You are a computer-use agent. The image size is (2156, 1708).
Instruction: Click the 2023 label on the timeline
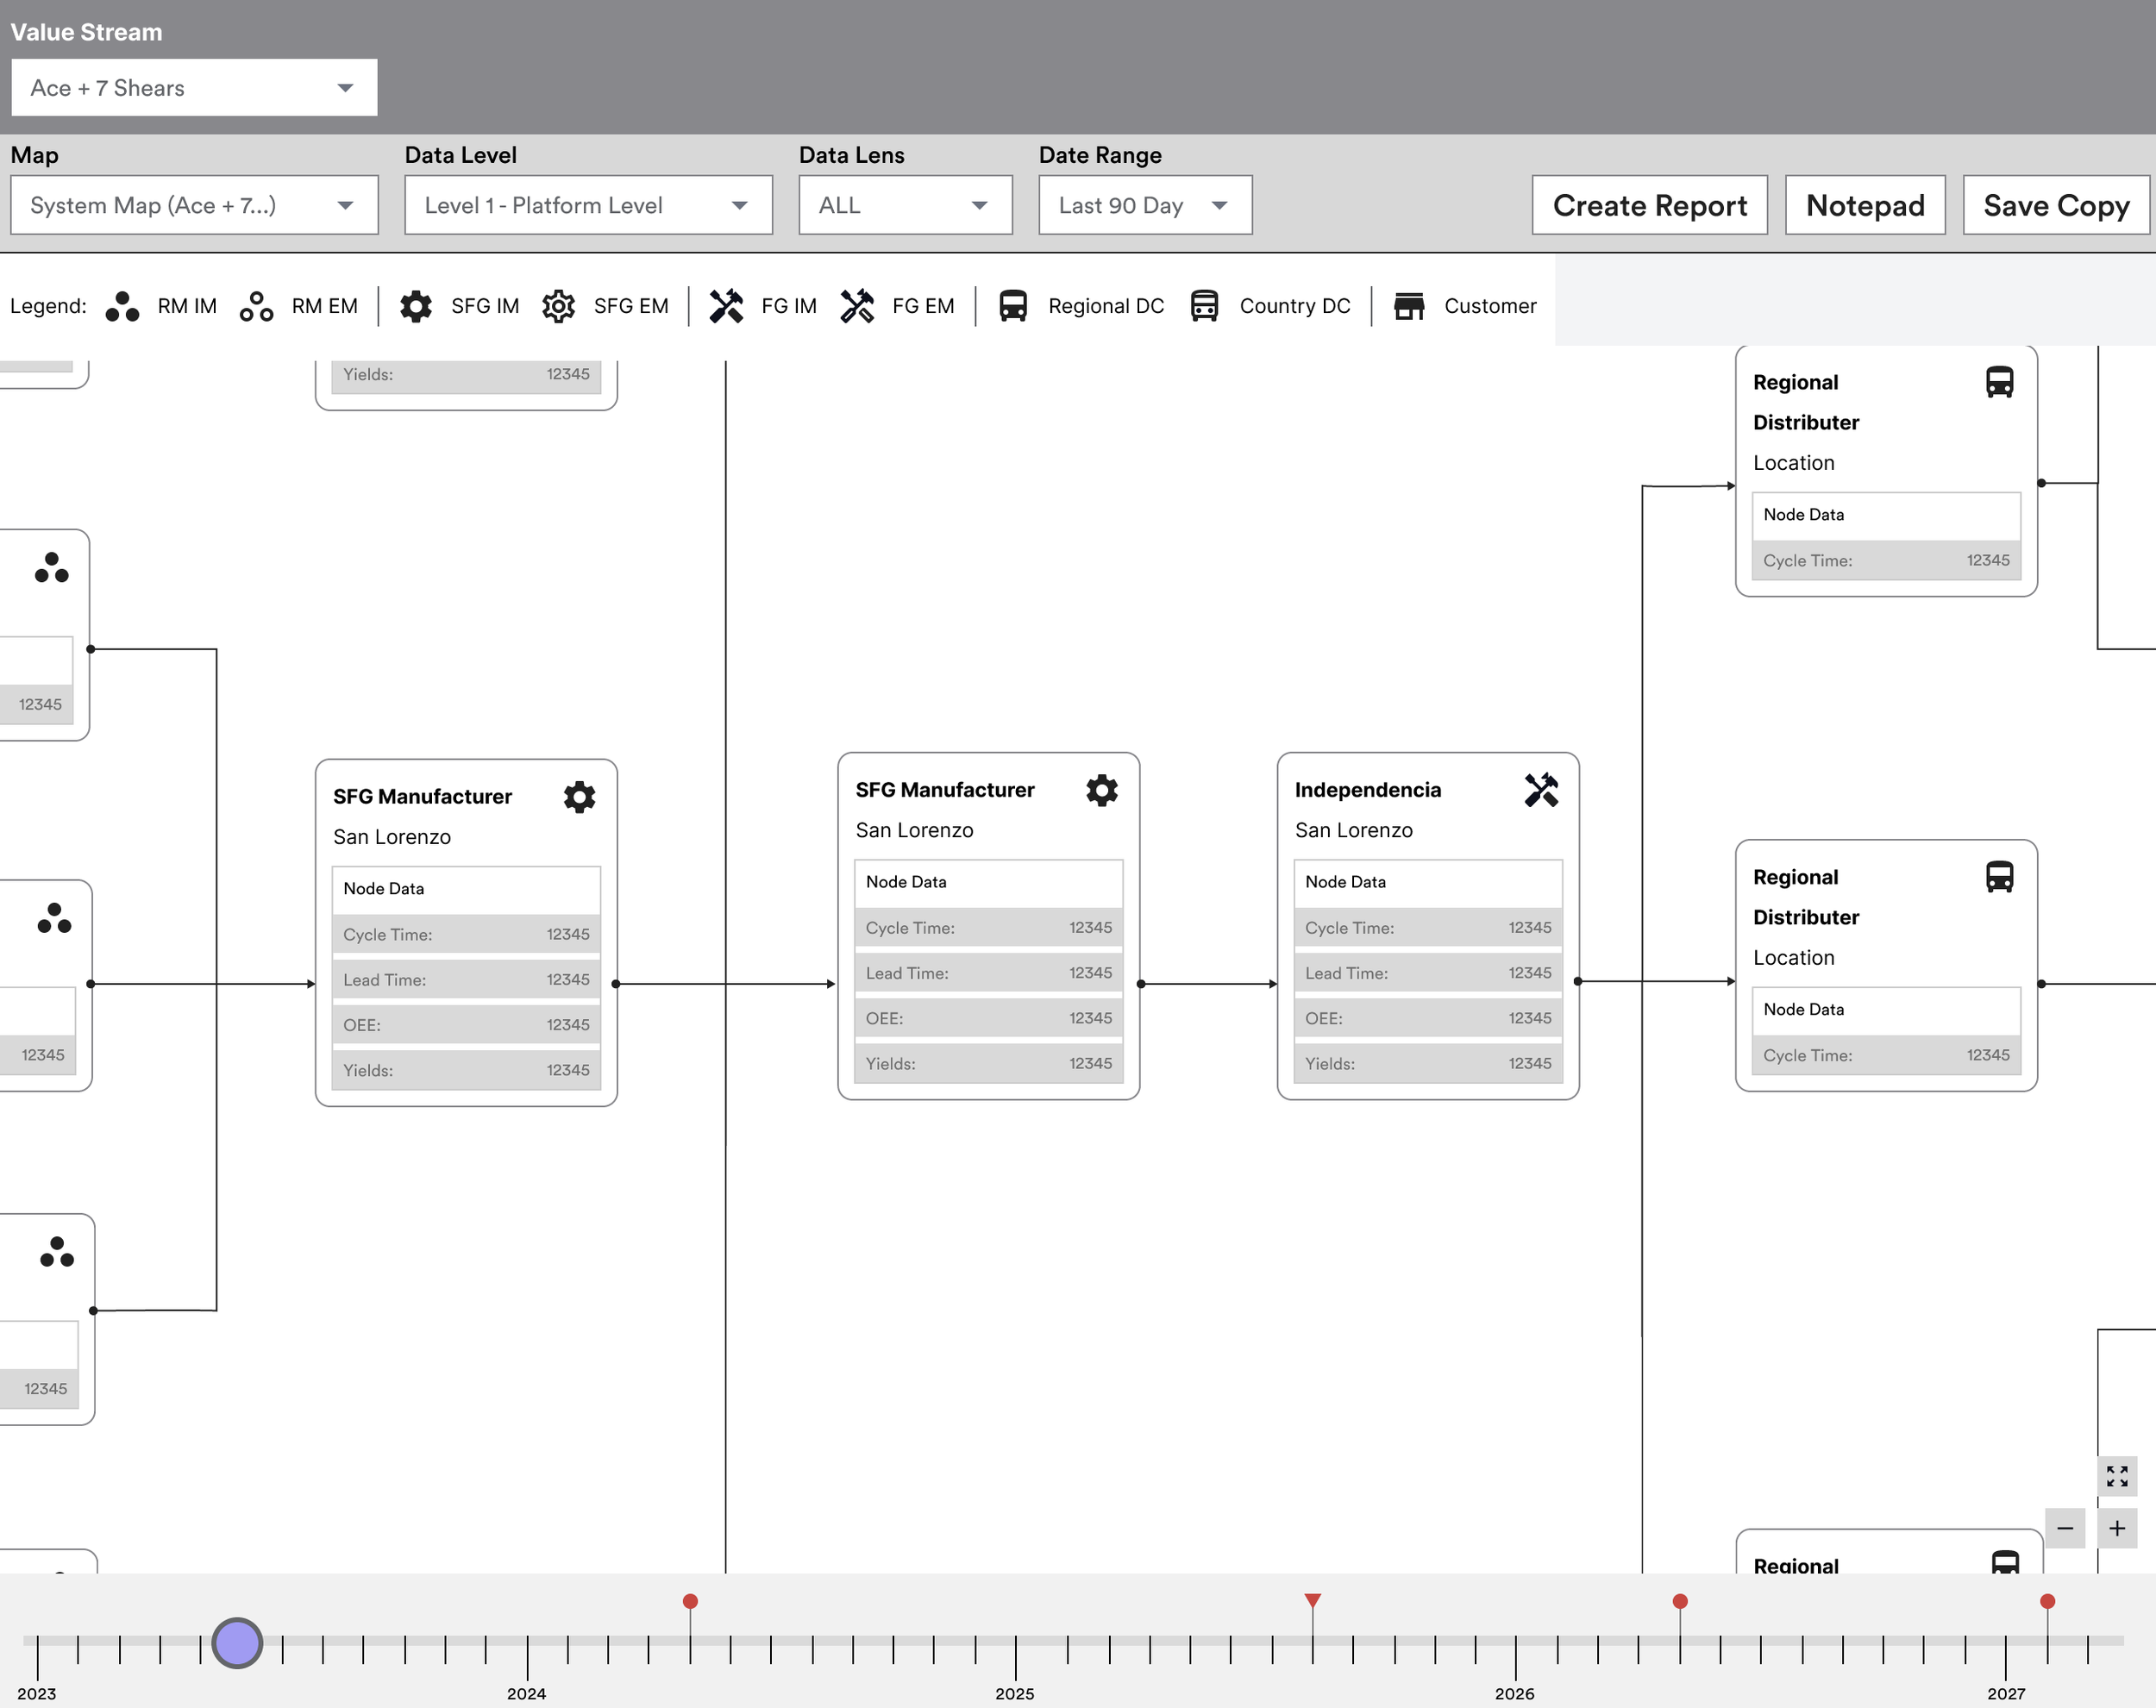point(37,1693)
